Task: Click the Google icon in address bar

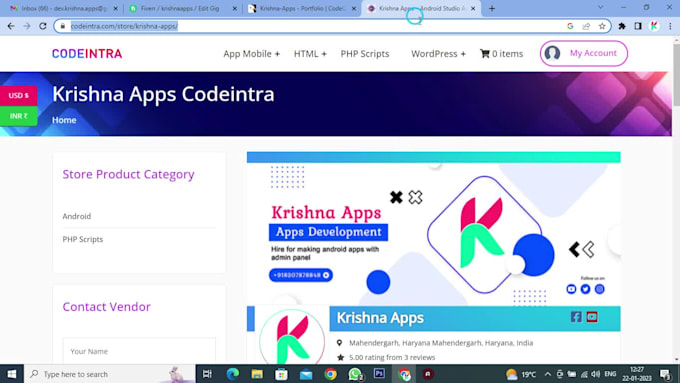Action: tap(570, 26)
